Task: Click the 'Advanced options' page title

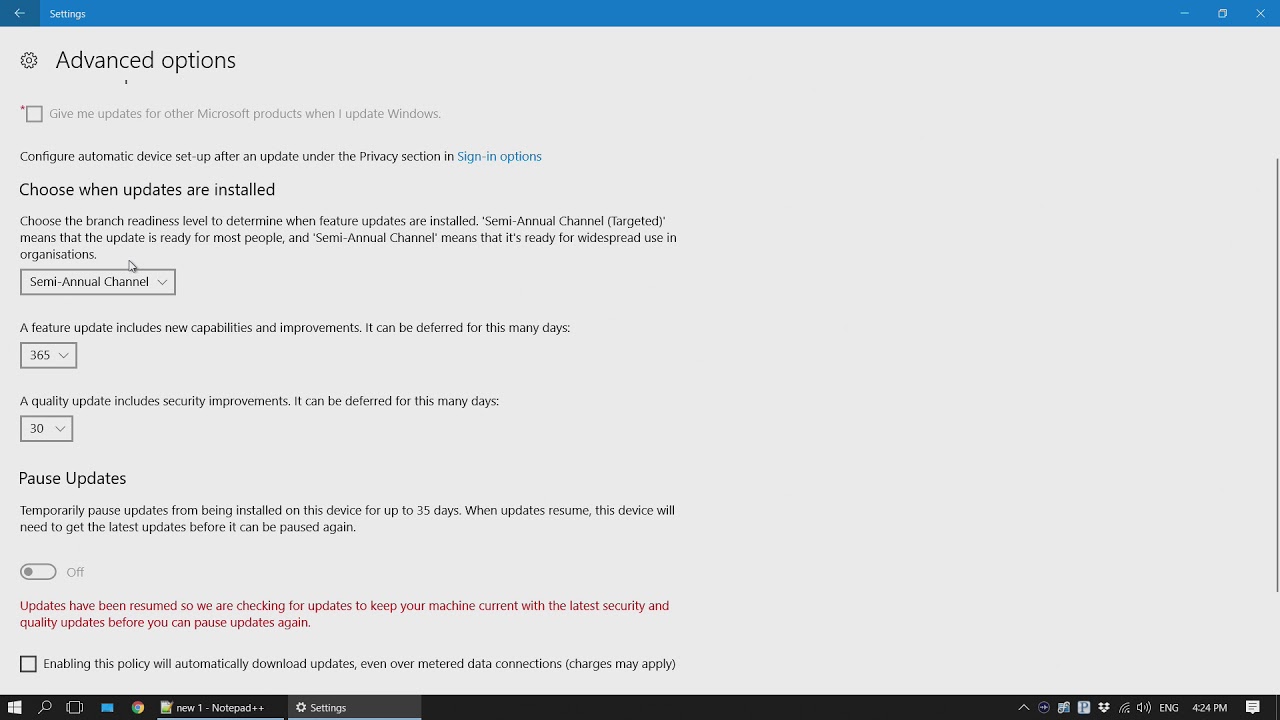Action: [x=145, y=60]
